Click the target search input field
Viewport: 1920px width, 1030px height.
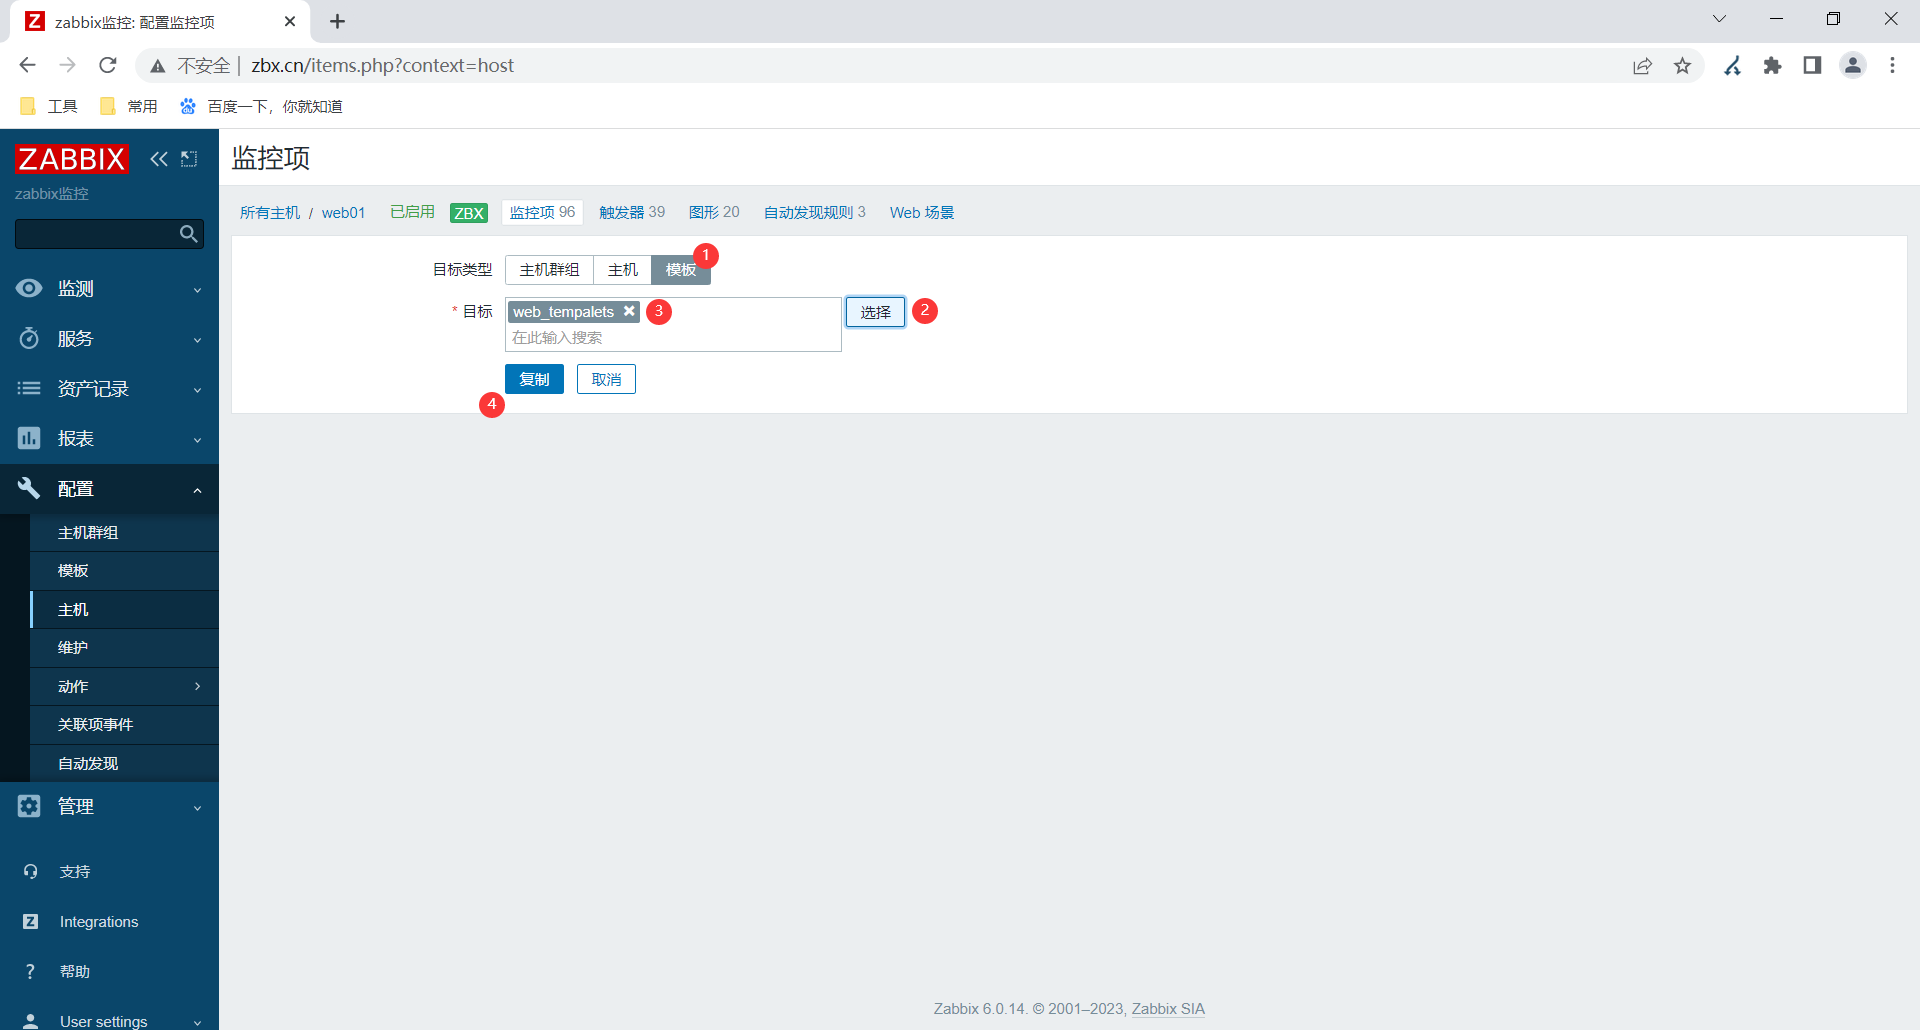[x=673, y=338]
